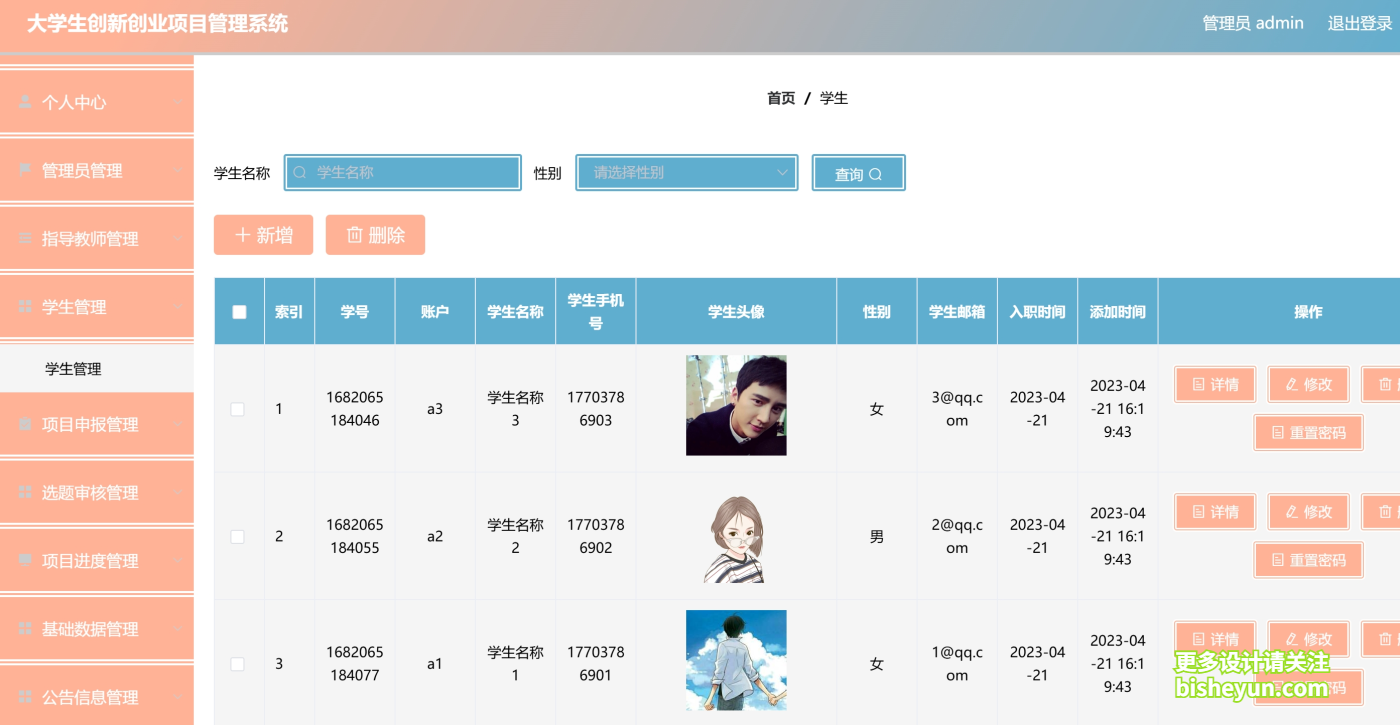Click the trash icon on 删除 button

tap(354, 235)
